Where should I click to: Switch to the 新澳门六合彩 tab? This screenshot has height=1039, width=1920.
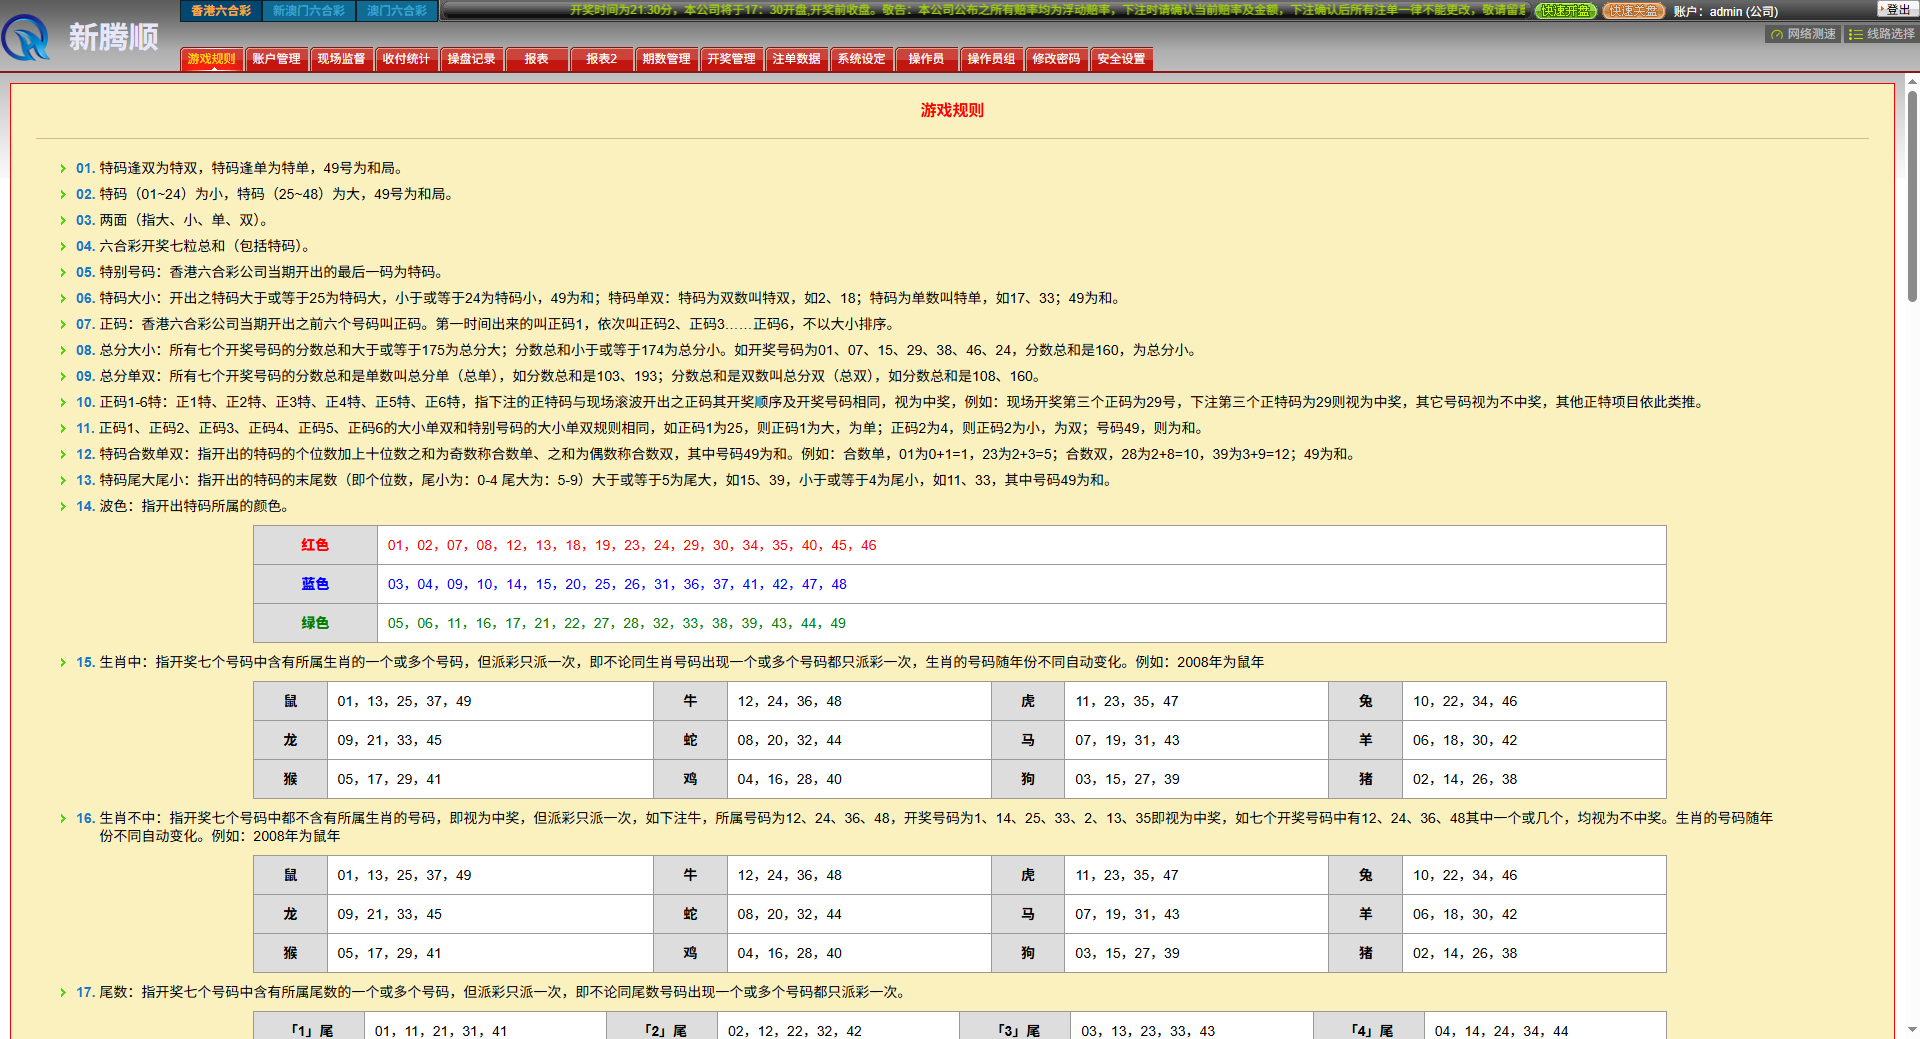click(x=309, y=11)
